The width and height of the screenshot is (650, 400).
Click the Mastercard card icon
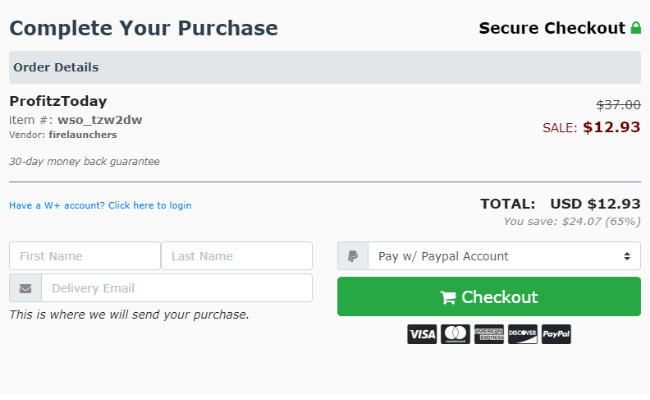[x=456, y=334]
